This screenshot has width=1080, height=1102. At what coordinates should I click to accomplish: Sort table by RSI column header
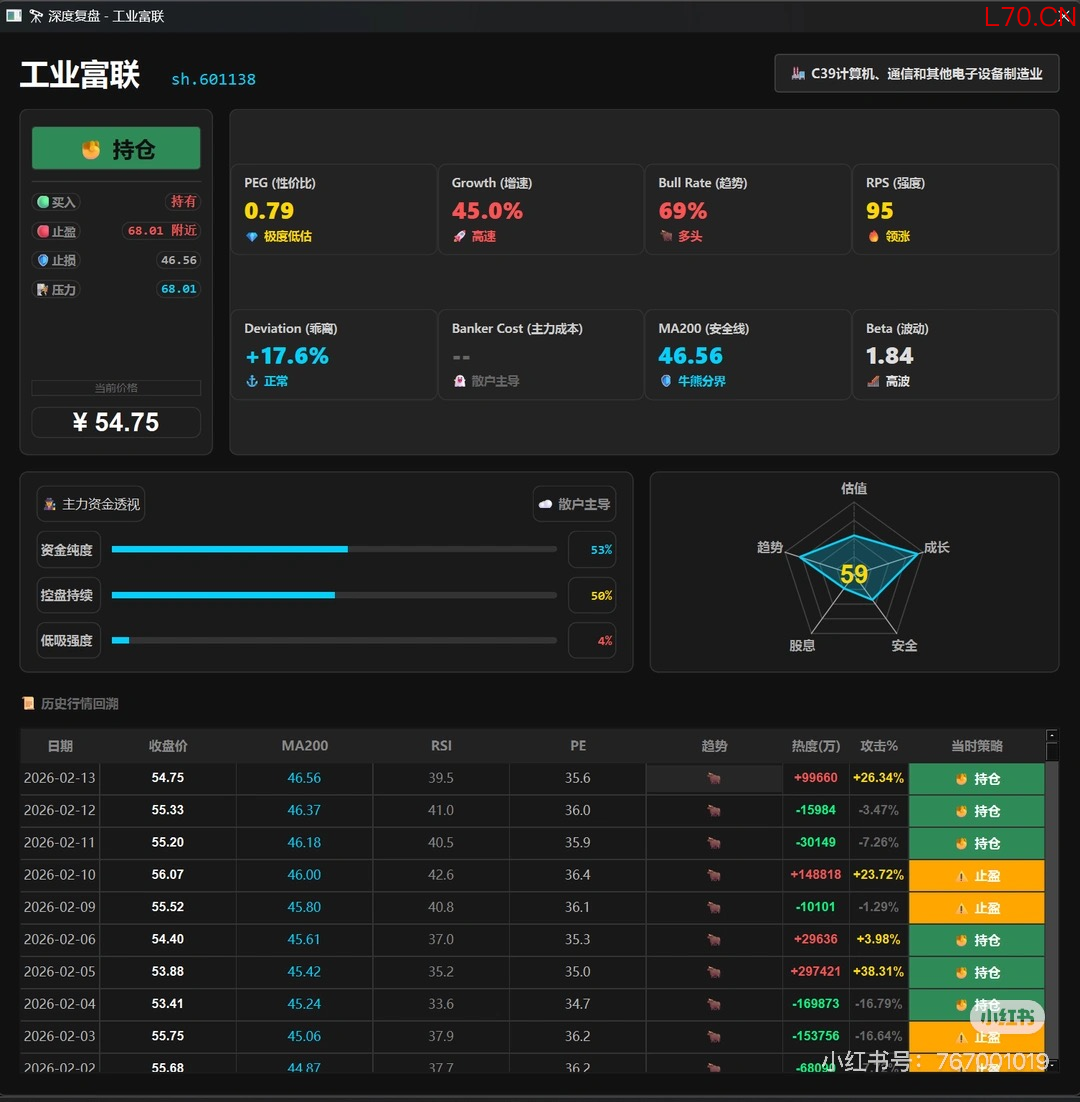pyautogui.click(x=441, y=746)
